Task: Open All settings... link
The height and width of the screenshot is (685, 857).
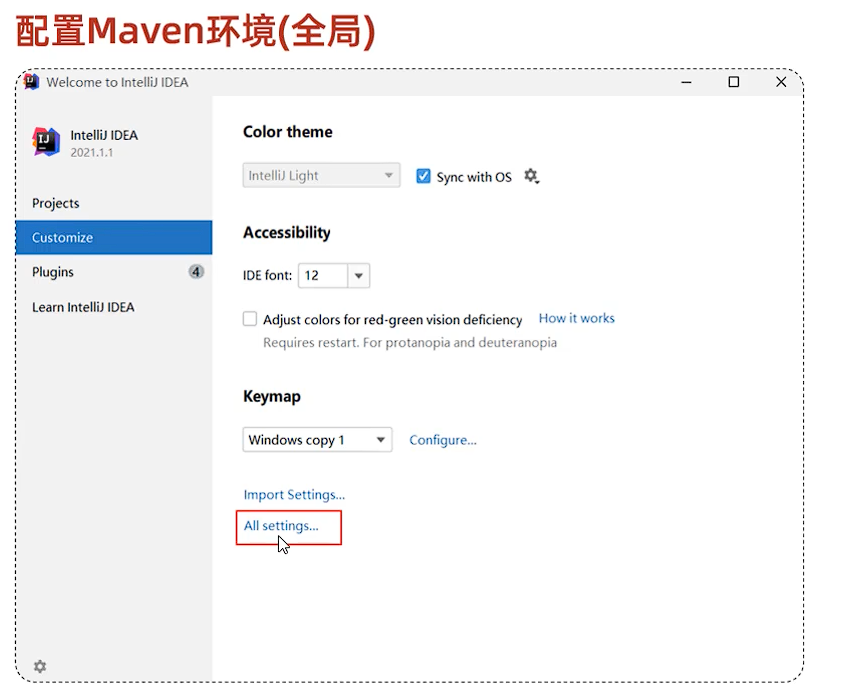Action: 281,526
